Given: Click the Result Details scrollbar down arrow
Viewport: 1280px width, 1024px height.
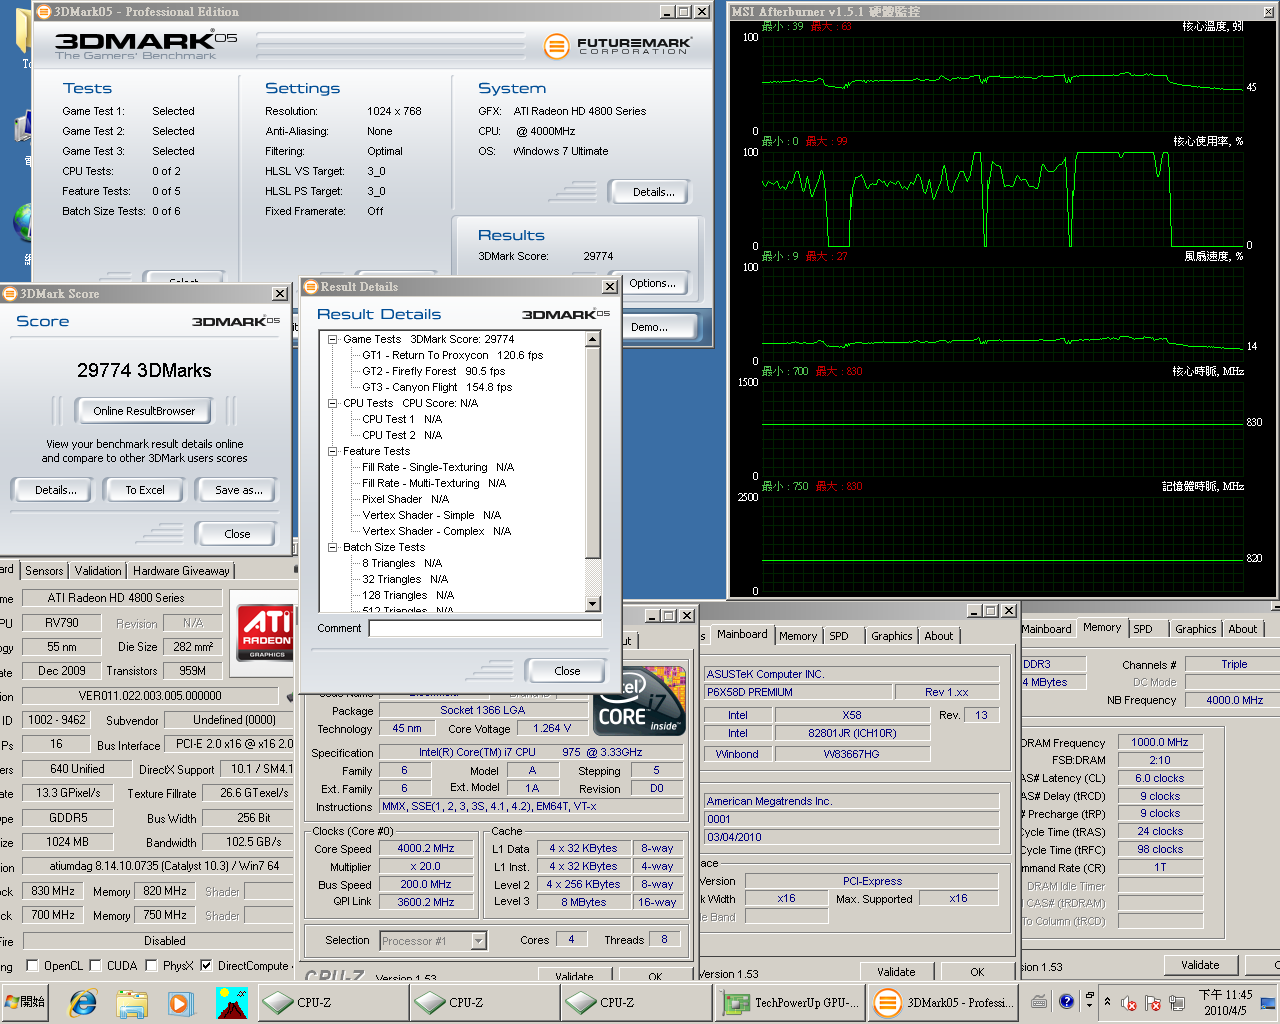Looking at the screenshot, I should pos(593,604).
